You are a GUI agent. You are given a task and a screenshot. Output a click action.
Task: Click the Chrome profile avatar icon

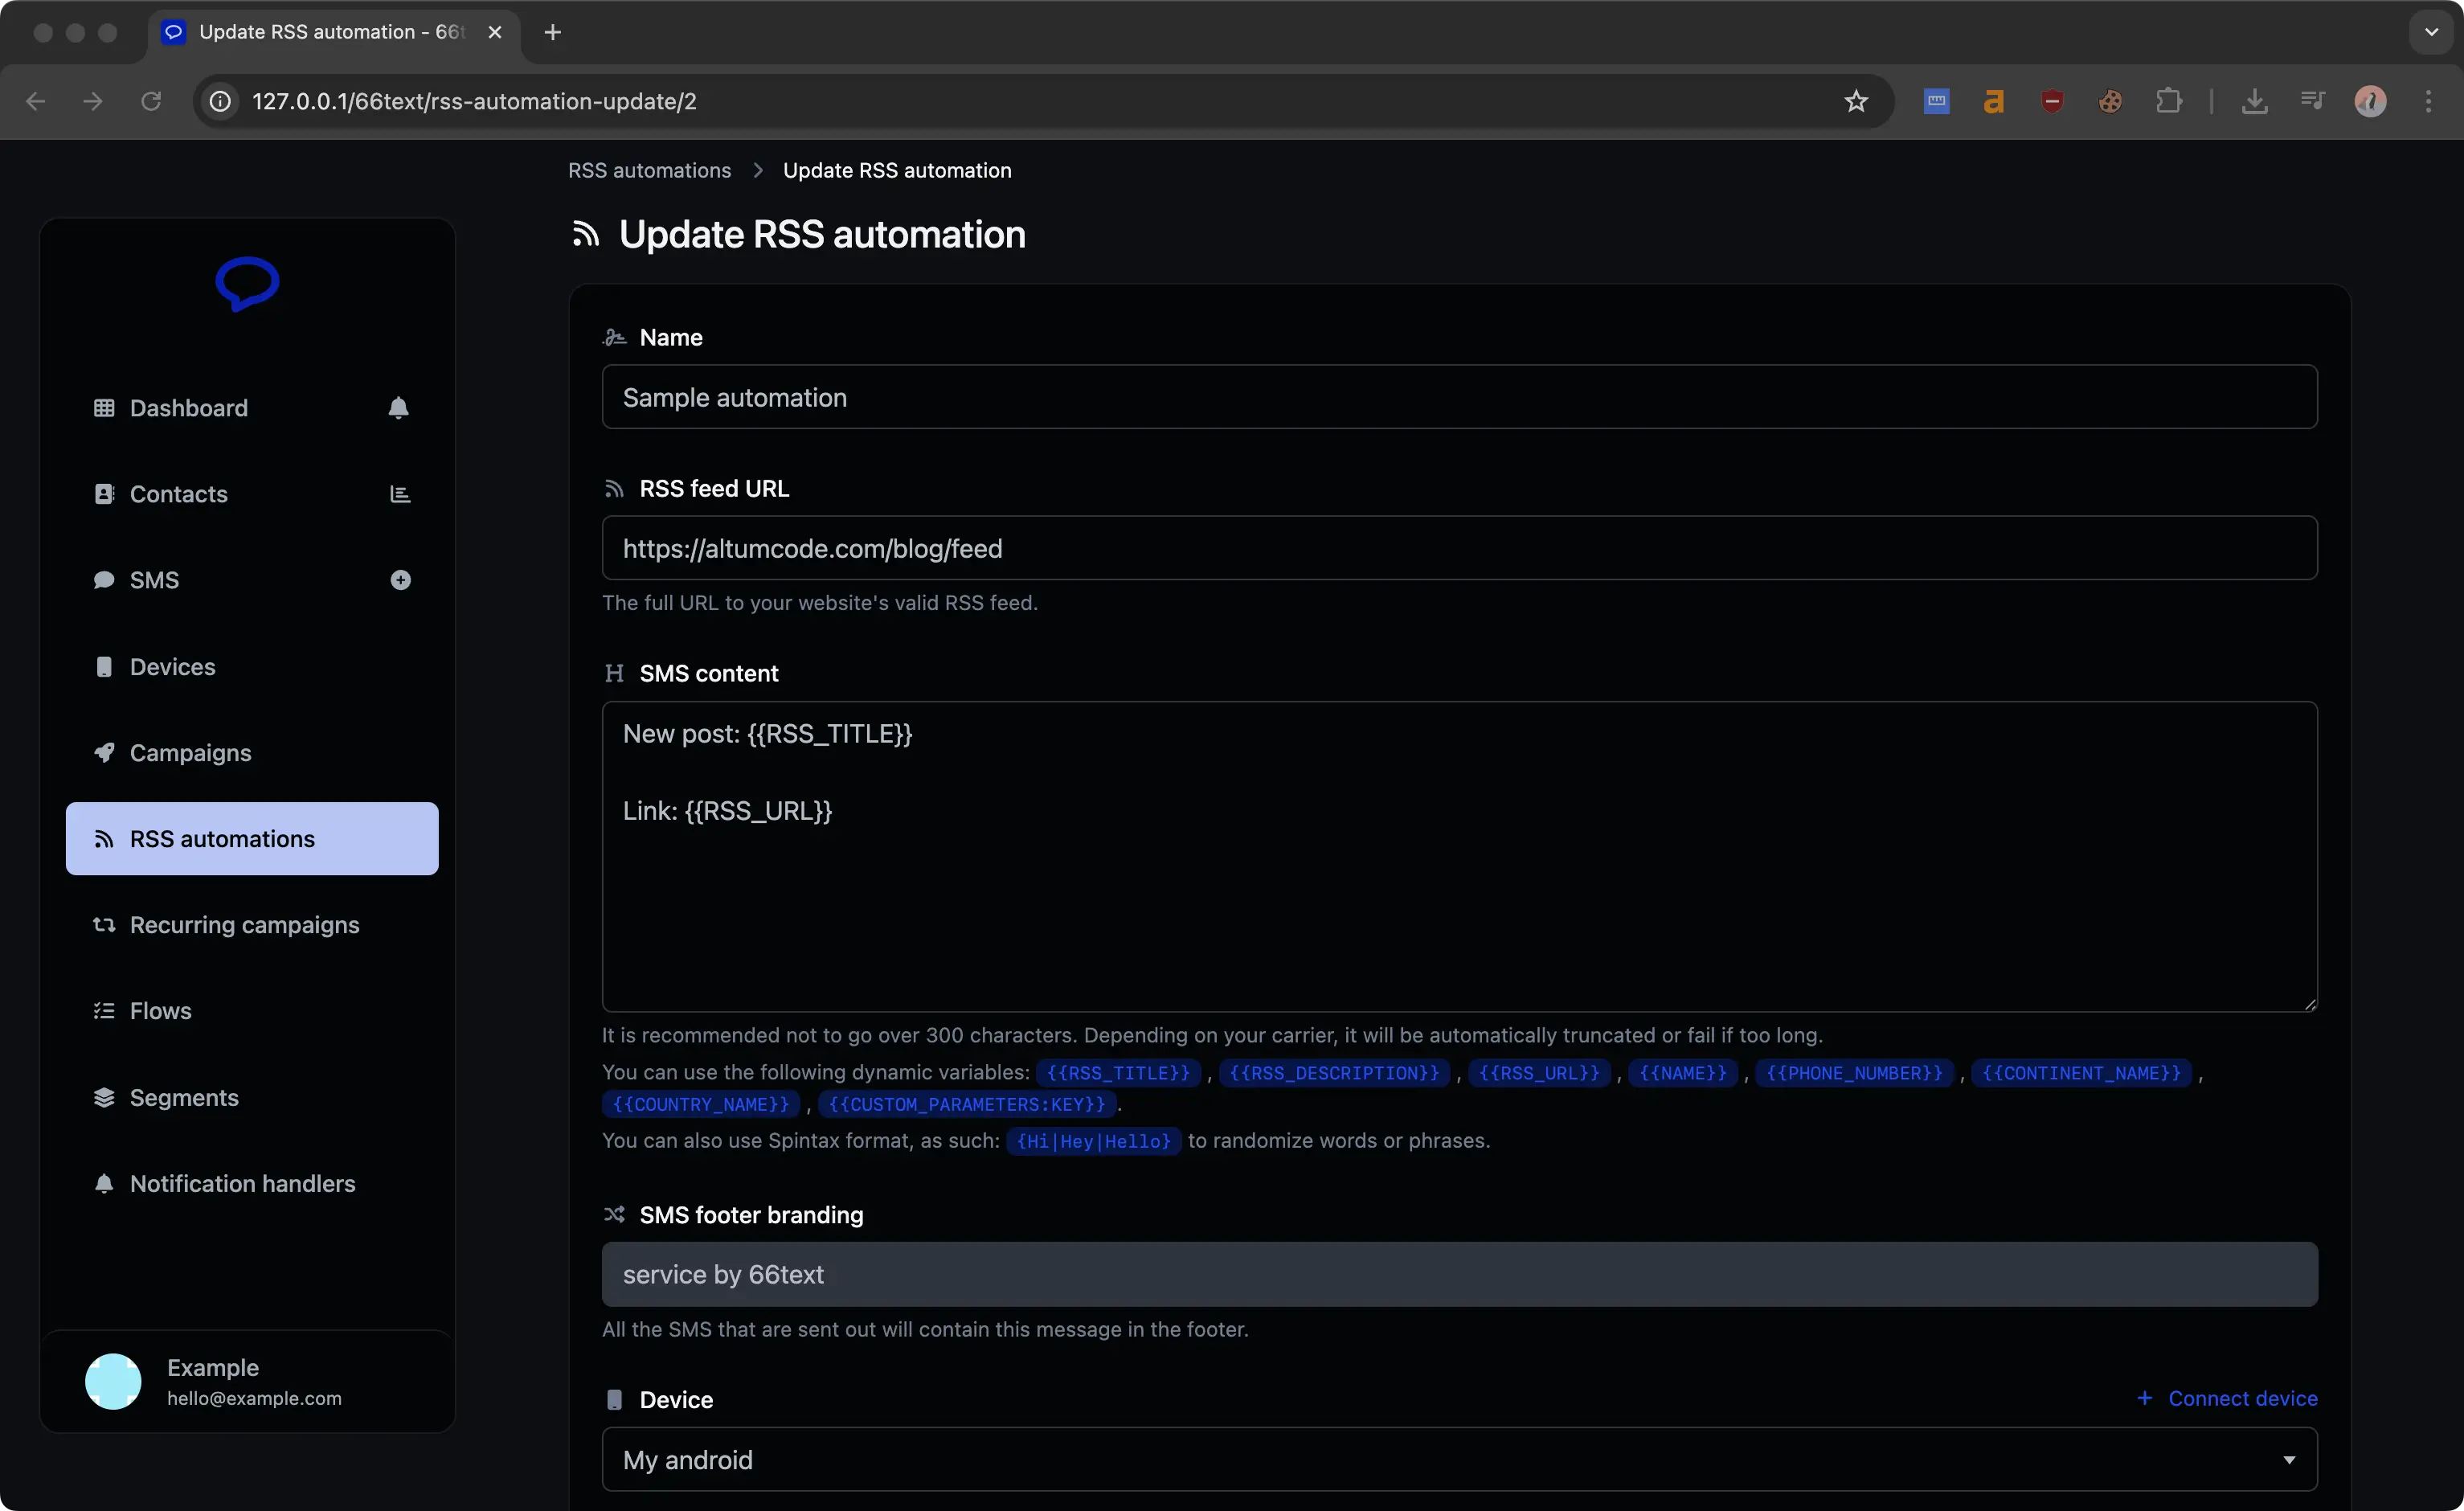point(2370,101)
